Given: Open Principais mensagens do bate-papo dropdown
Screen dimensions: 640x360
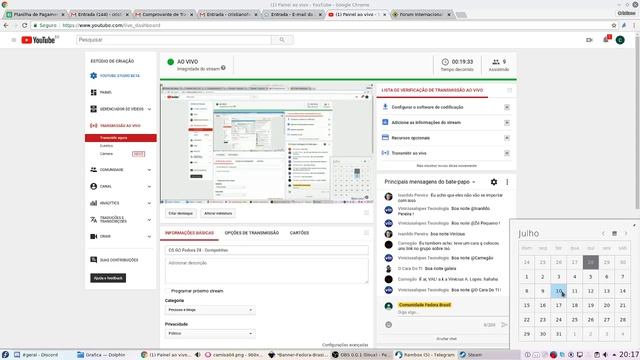Looking at the screenshot, I should point(430,182).
